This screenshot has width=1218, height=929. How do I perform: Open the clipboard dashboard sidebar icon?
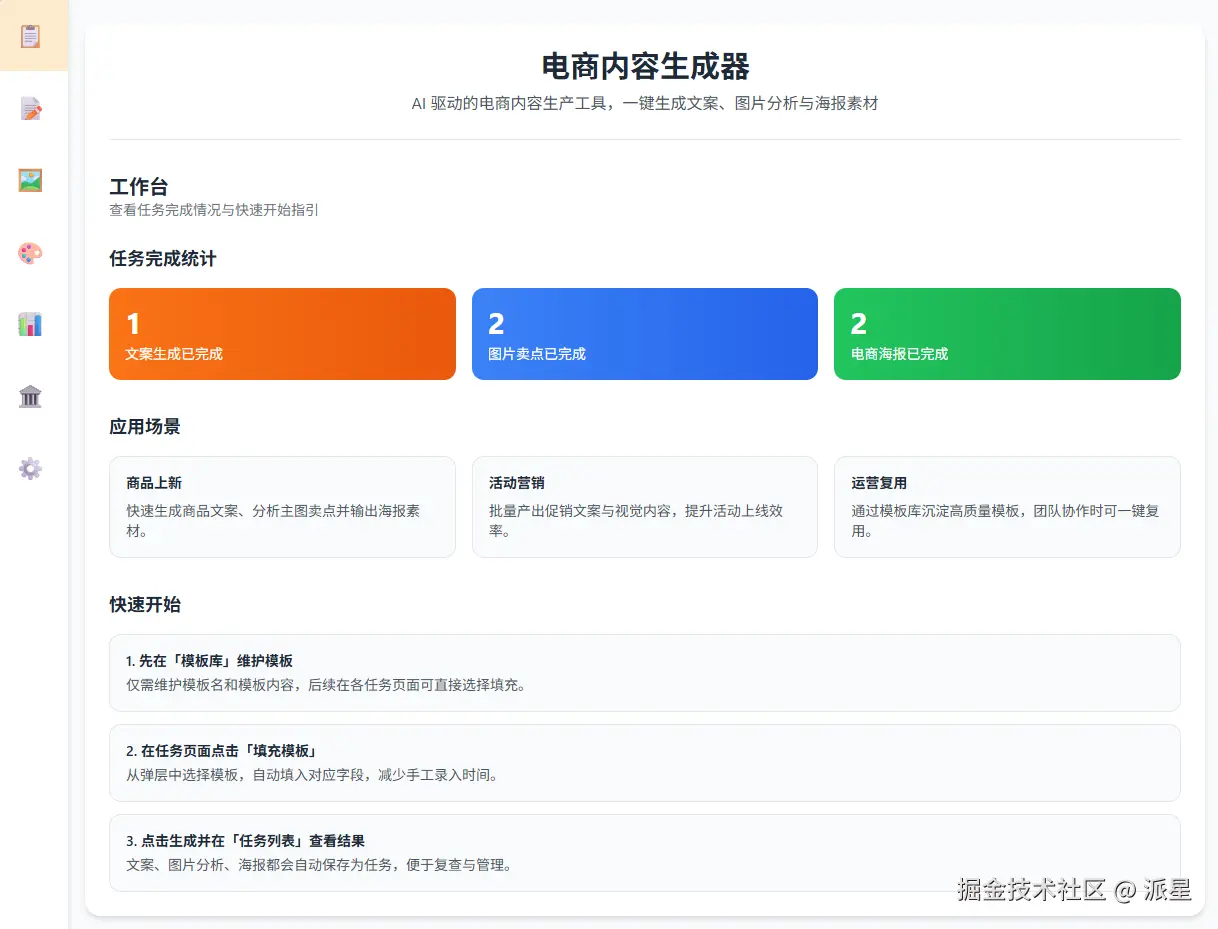(x=31, y=36)
